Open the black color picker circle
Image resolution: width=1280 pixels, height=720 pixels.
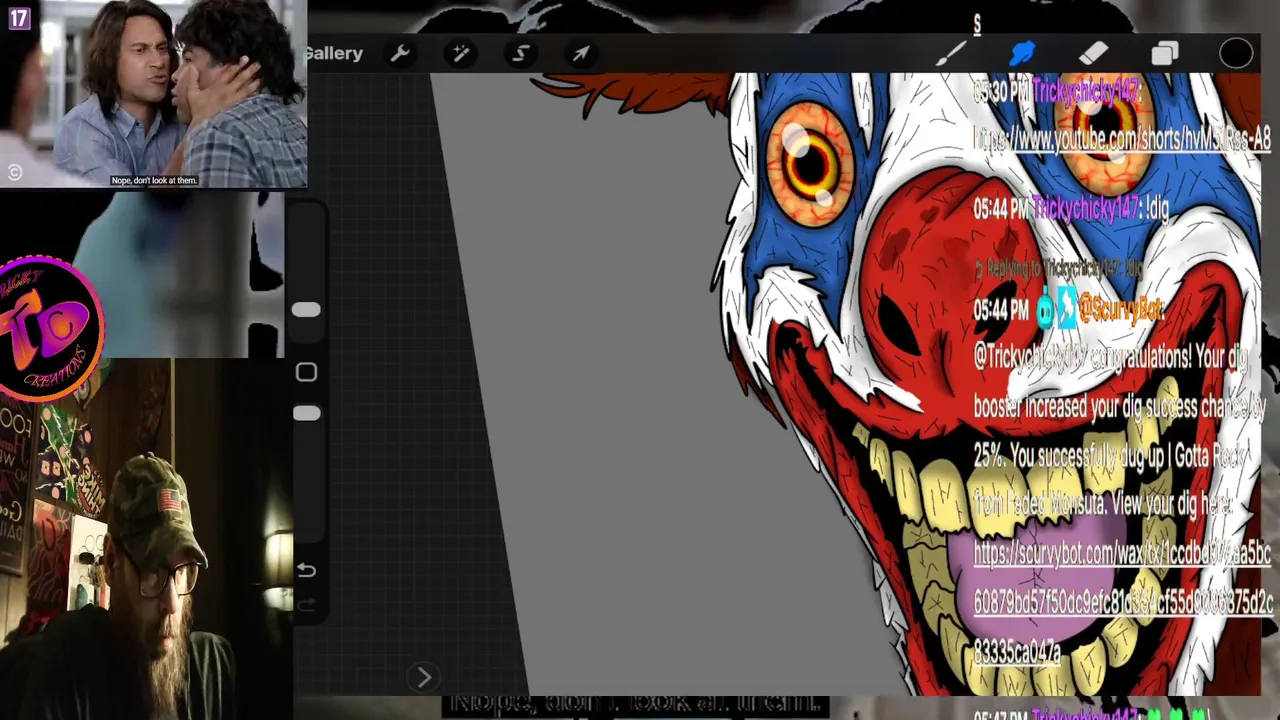(1236, 54)
